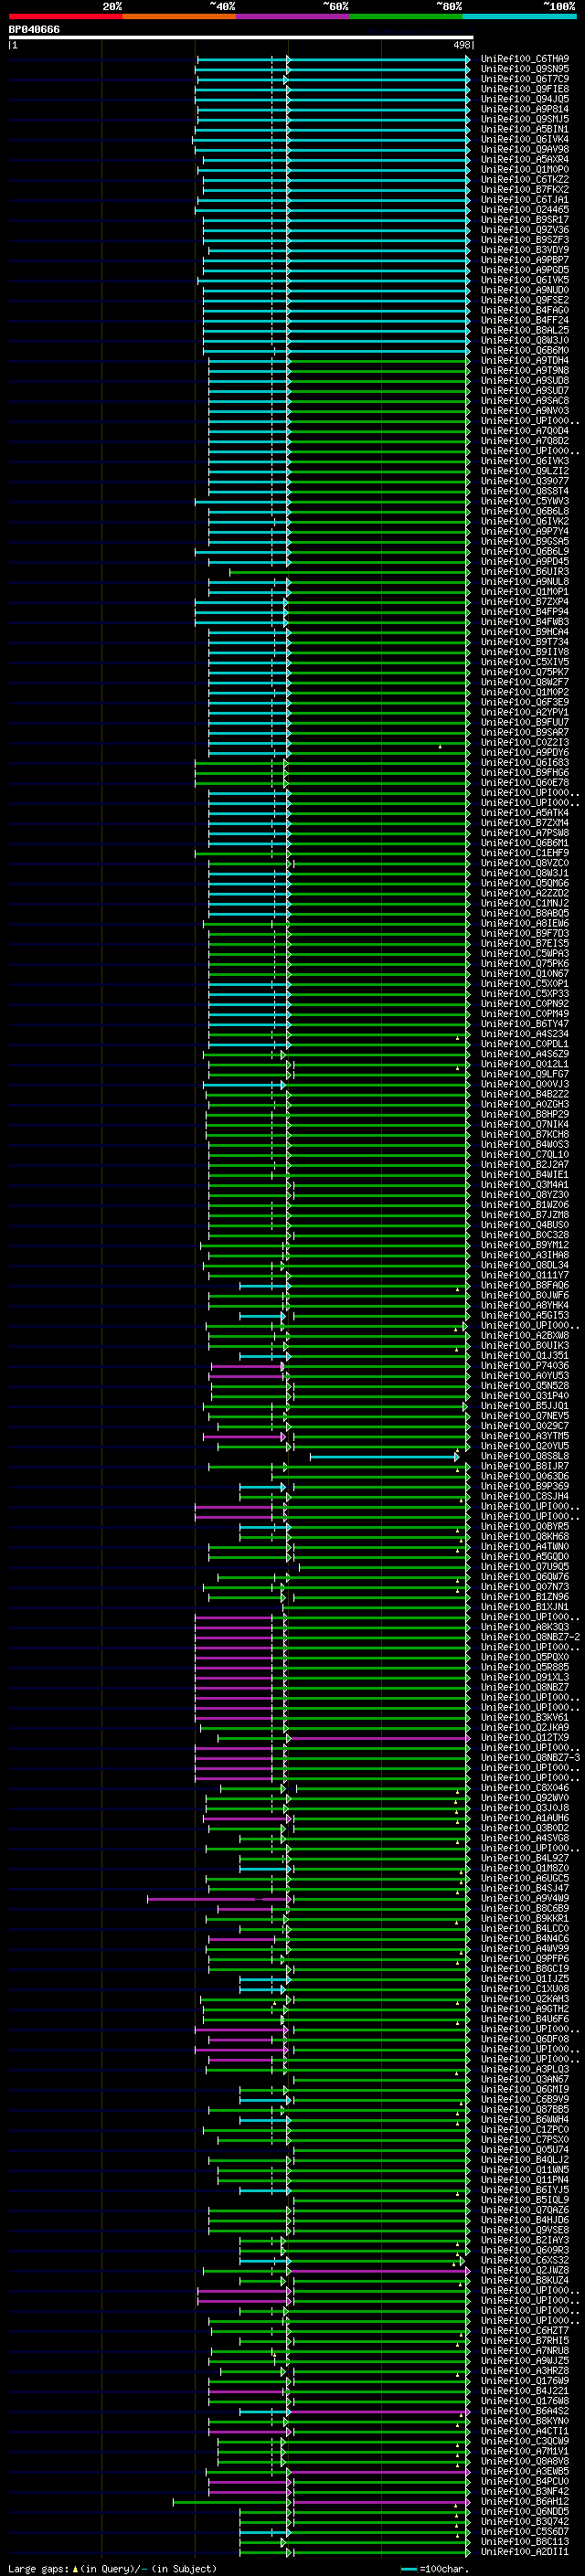Select the UniRef100_B7KCH8 label
585x2576 pixels.
pos(524,1134)
